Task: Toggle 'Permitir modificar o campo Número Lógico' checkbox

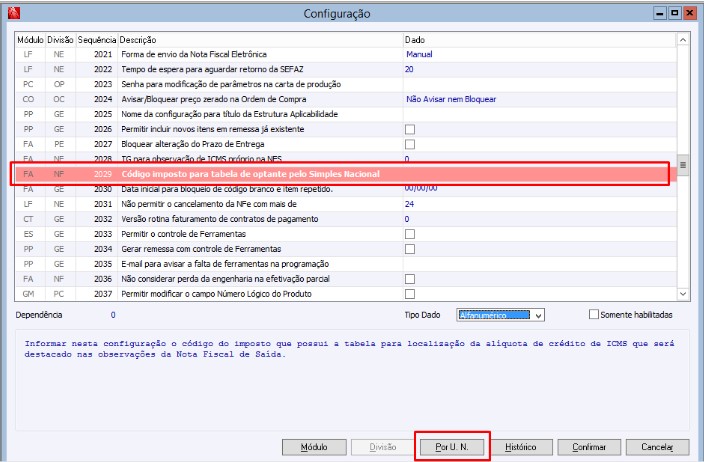Action: [409, 294]
